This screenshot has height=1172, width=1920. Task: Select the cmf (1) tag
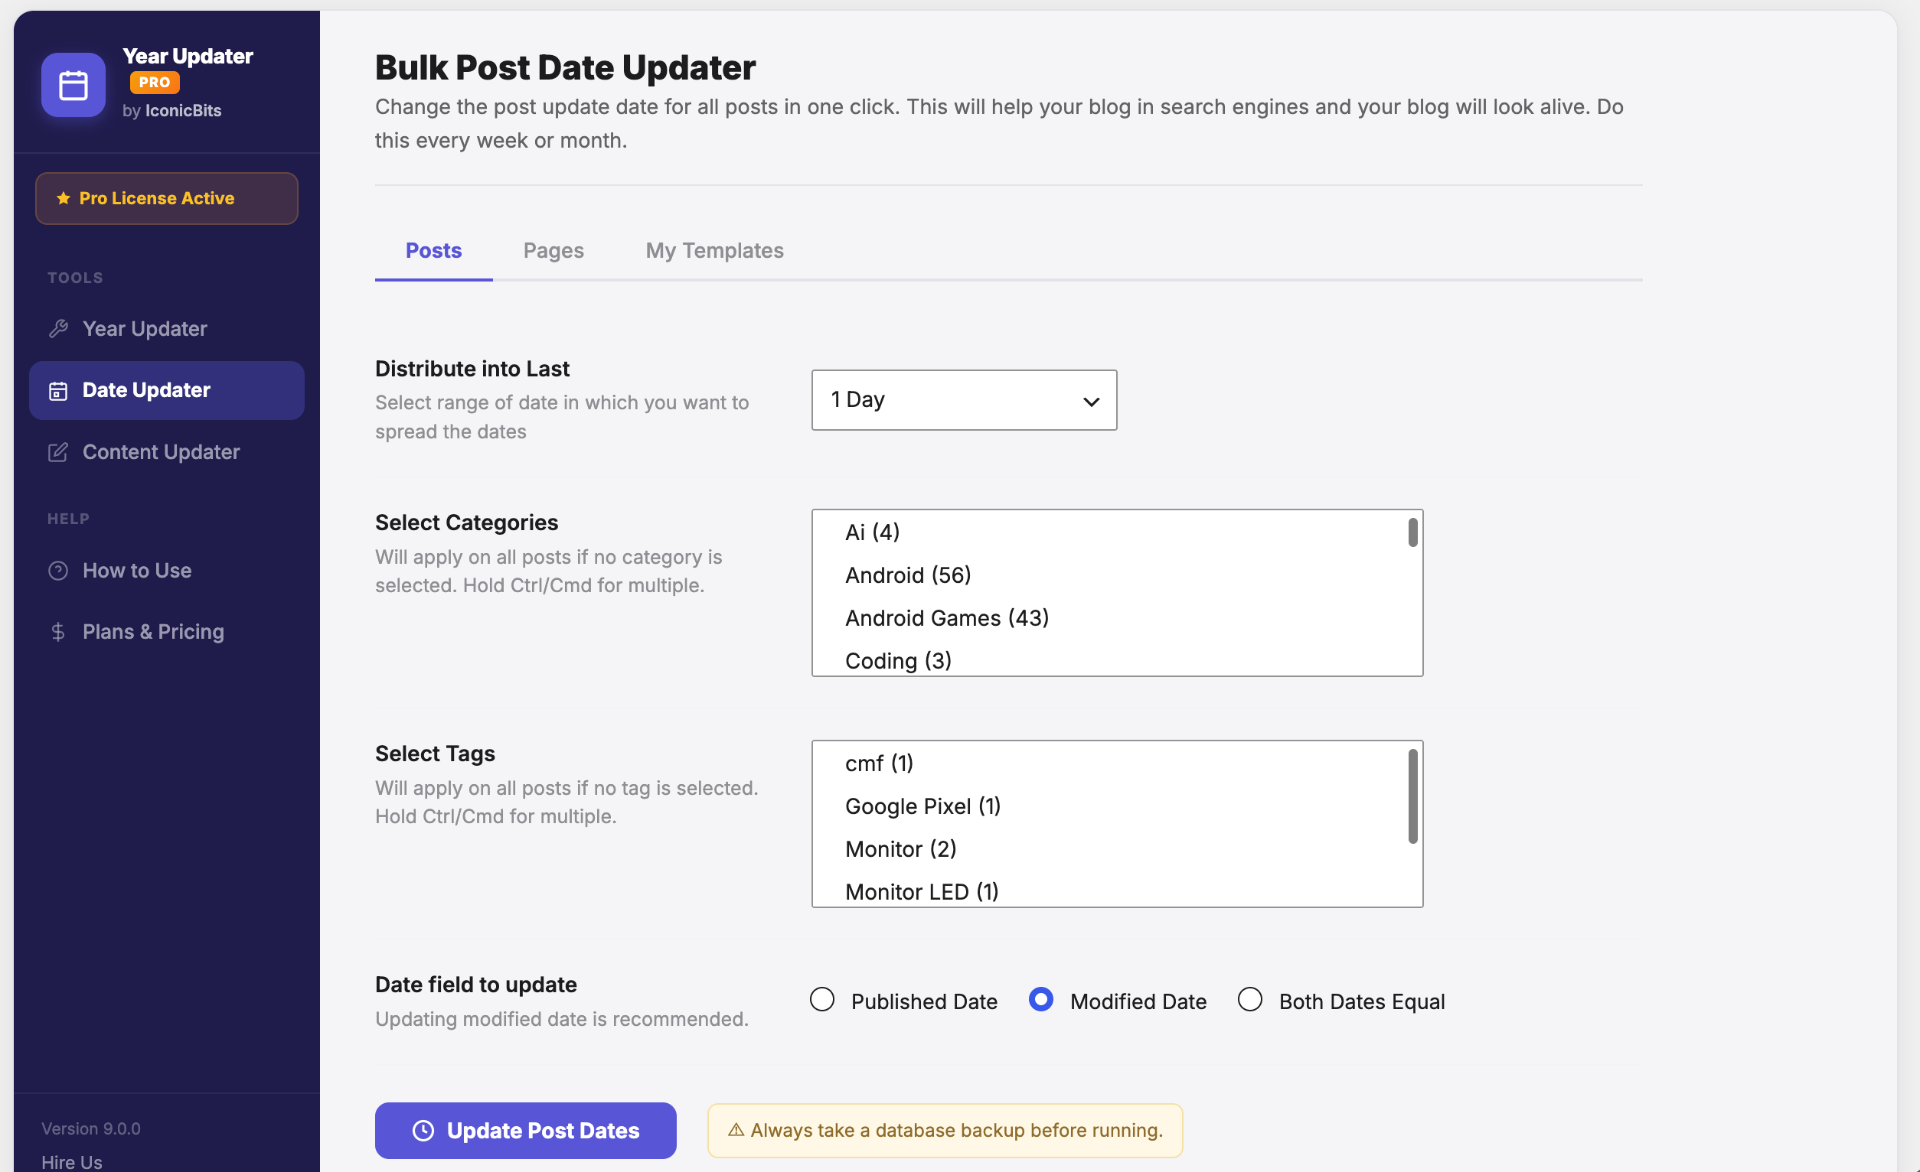coord(1108,763)
